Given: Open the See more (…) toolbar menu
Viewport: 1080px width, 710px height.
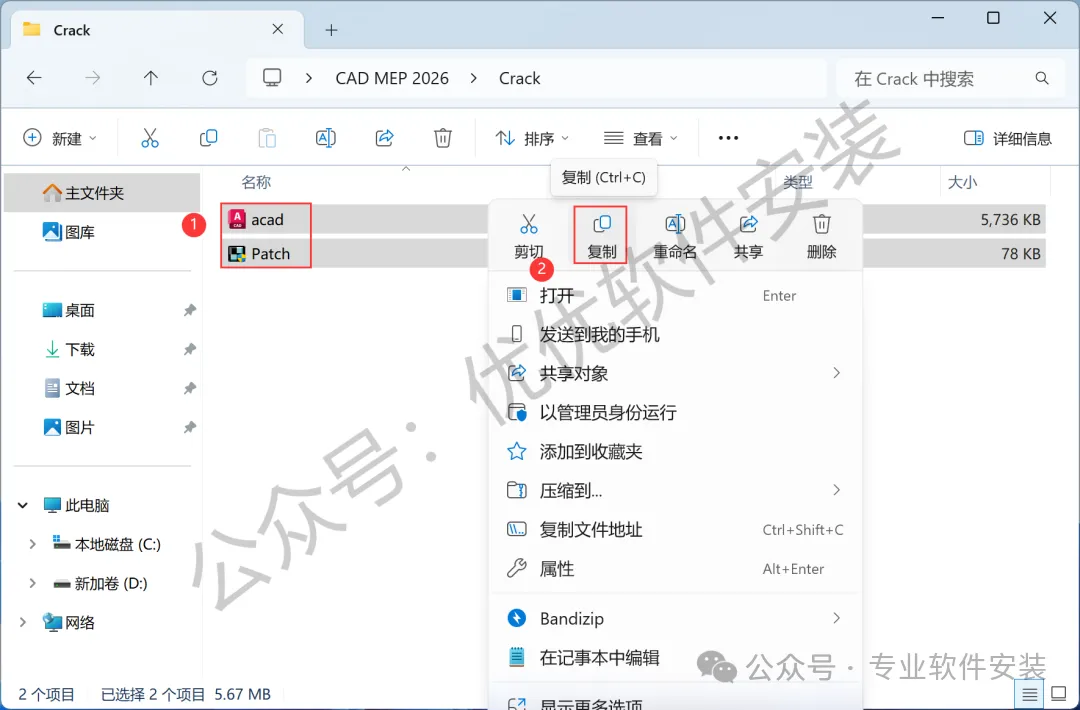Looking at the screenshot, I should [x=728, y=138].
